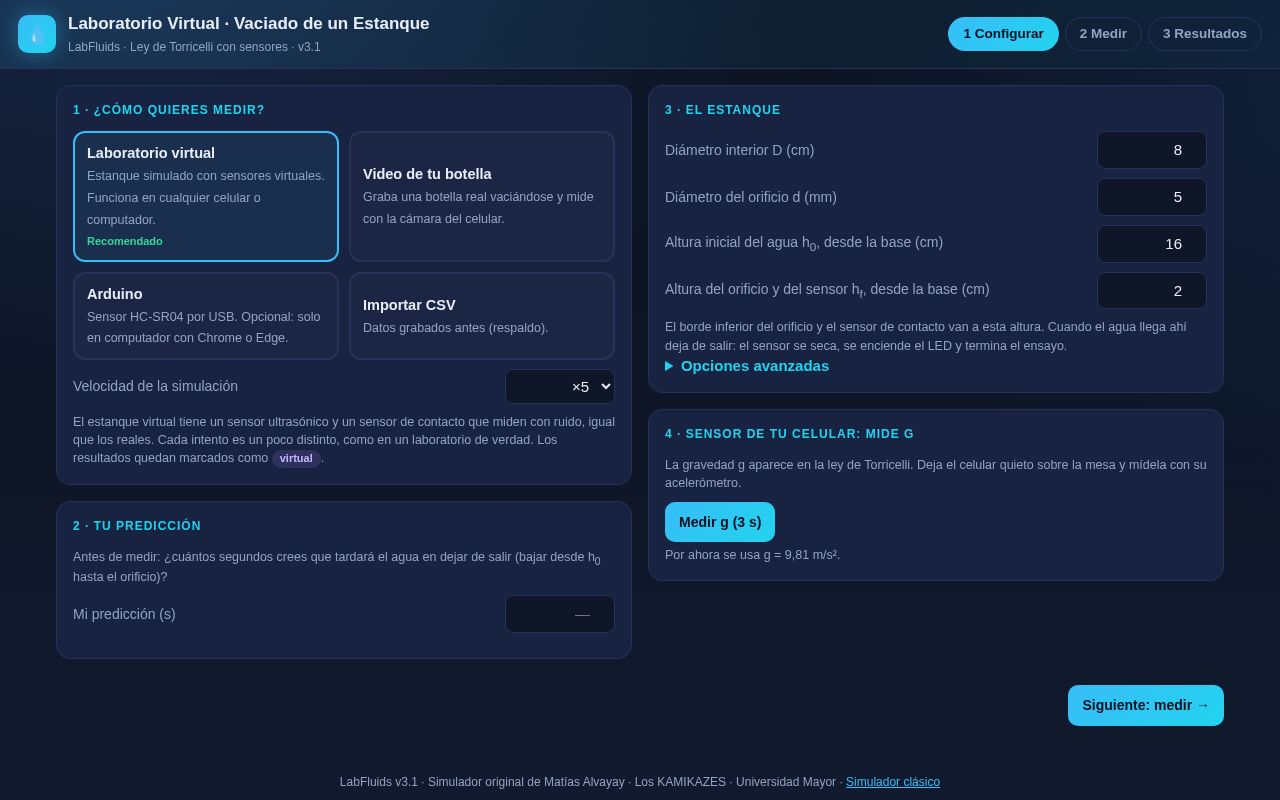Edit the Altura del orificio y sensor field

point(1152,291)
